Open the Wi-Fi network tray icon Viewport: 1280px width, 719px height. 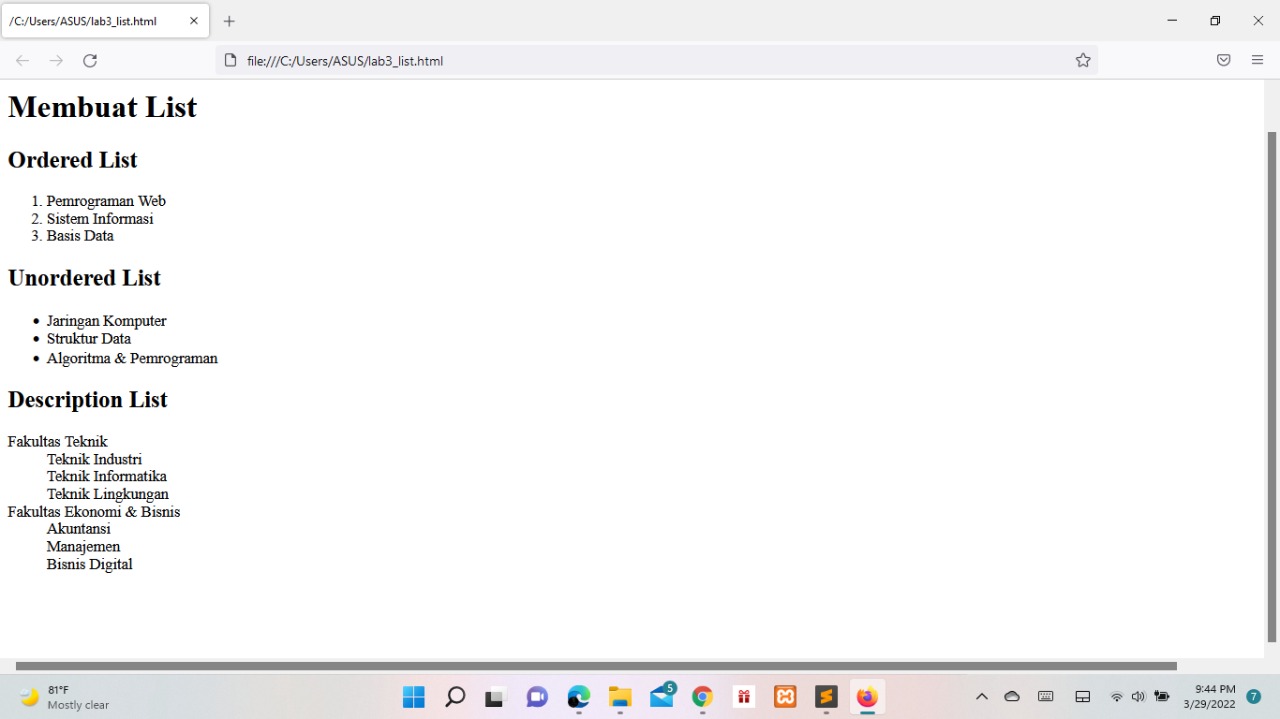tap(1116, 697)
